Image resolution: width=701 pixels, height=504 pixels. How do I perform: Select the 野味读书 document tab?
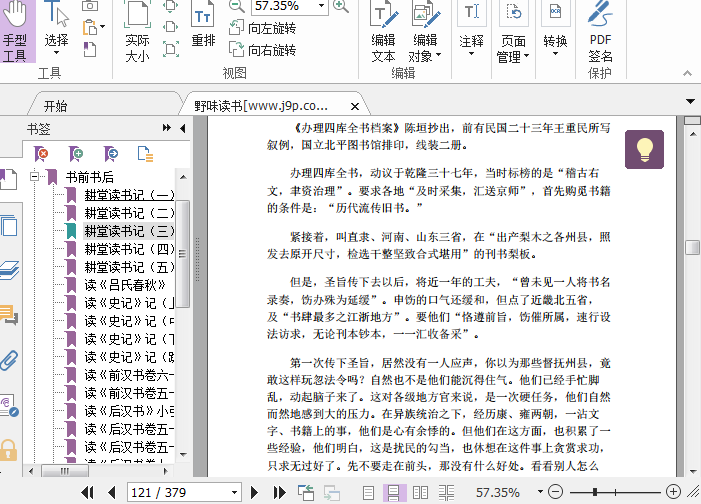tap(261, 106)
